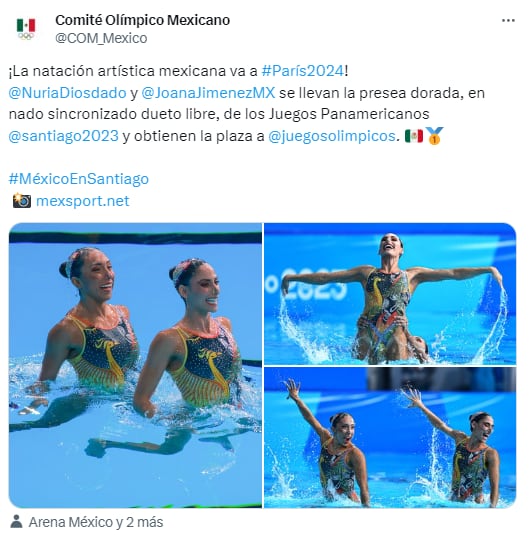Image resolution: width=529 pixels, height=544 pixels.
Task: Open the @NuriaDiosdado mention
Action: pos(67,93)
